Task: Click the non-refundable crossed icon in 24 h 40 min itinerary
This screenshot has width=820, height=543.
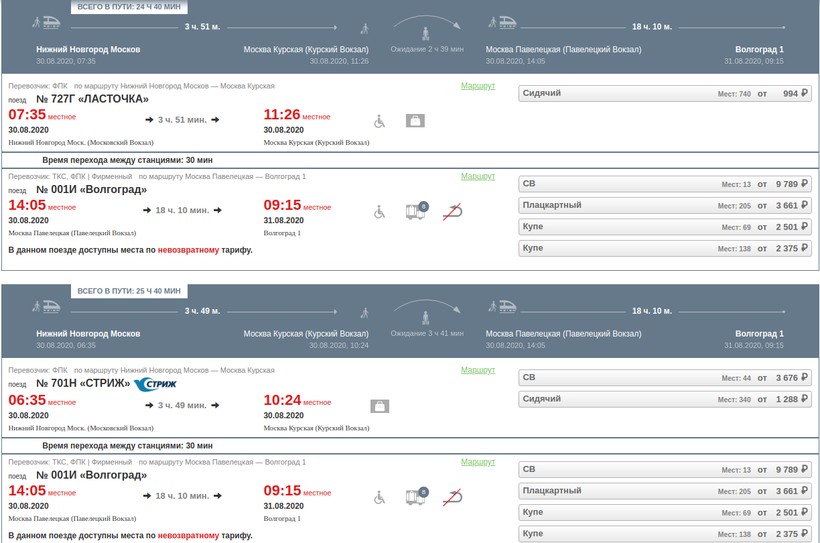Action: pos(453,211)
